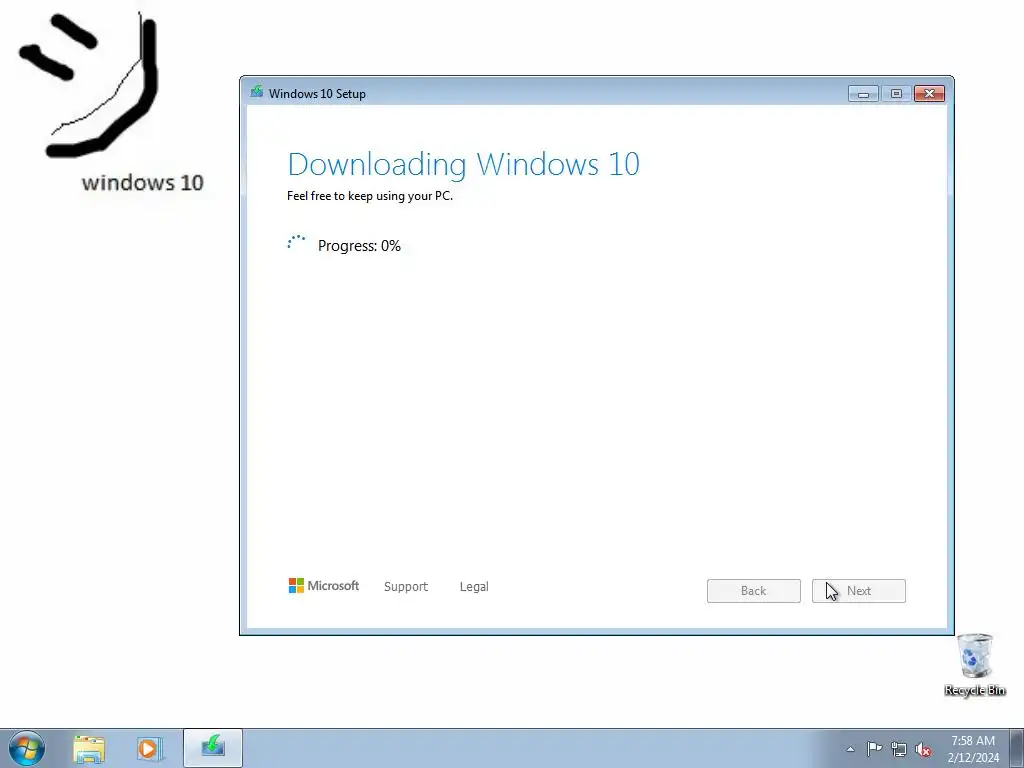Image resolution: width=1024 pixels, height=768 pixels.
Task: Click the 'Progress: 0%' text
Action: [359, 246]
